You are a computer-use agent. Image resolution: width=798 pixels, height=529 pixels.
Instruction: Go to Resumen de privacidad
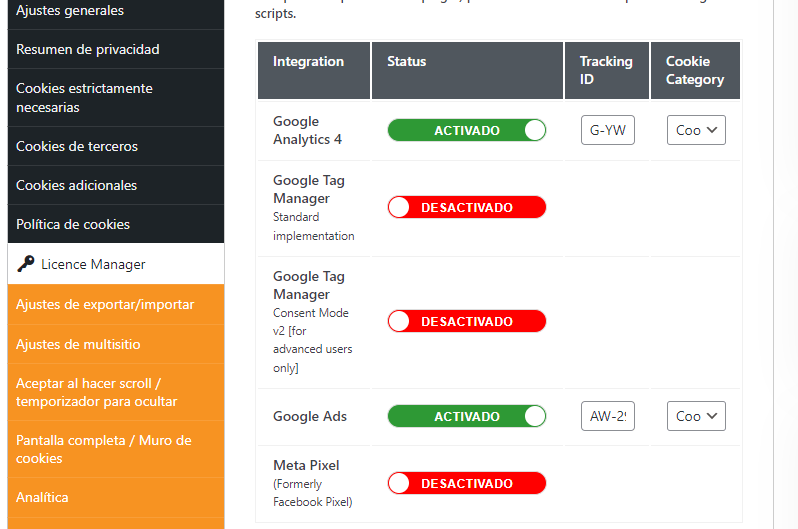pos(116,49)
